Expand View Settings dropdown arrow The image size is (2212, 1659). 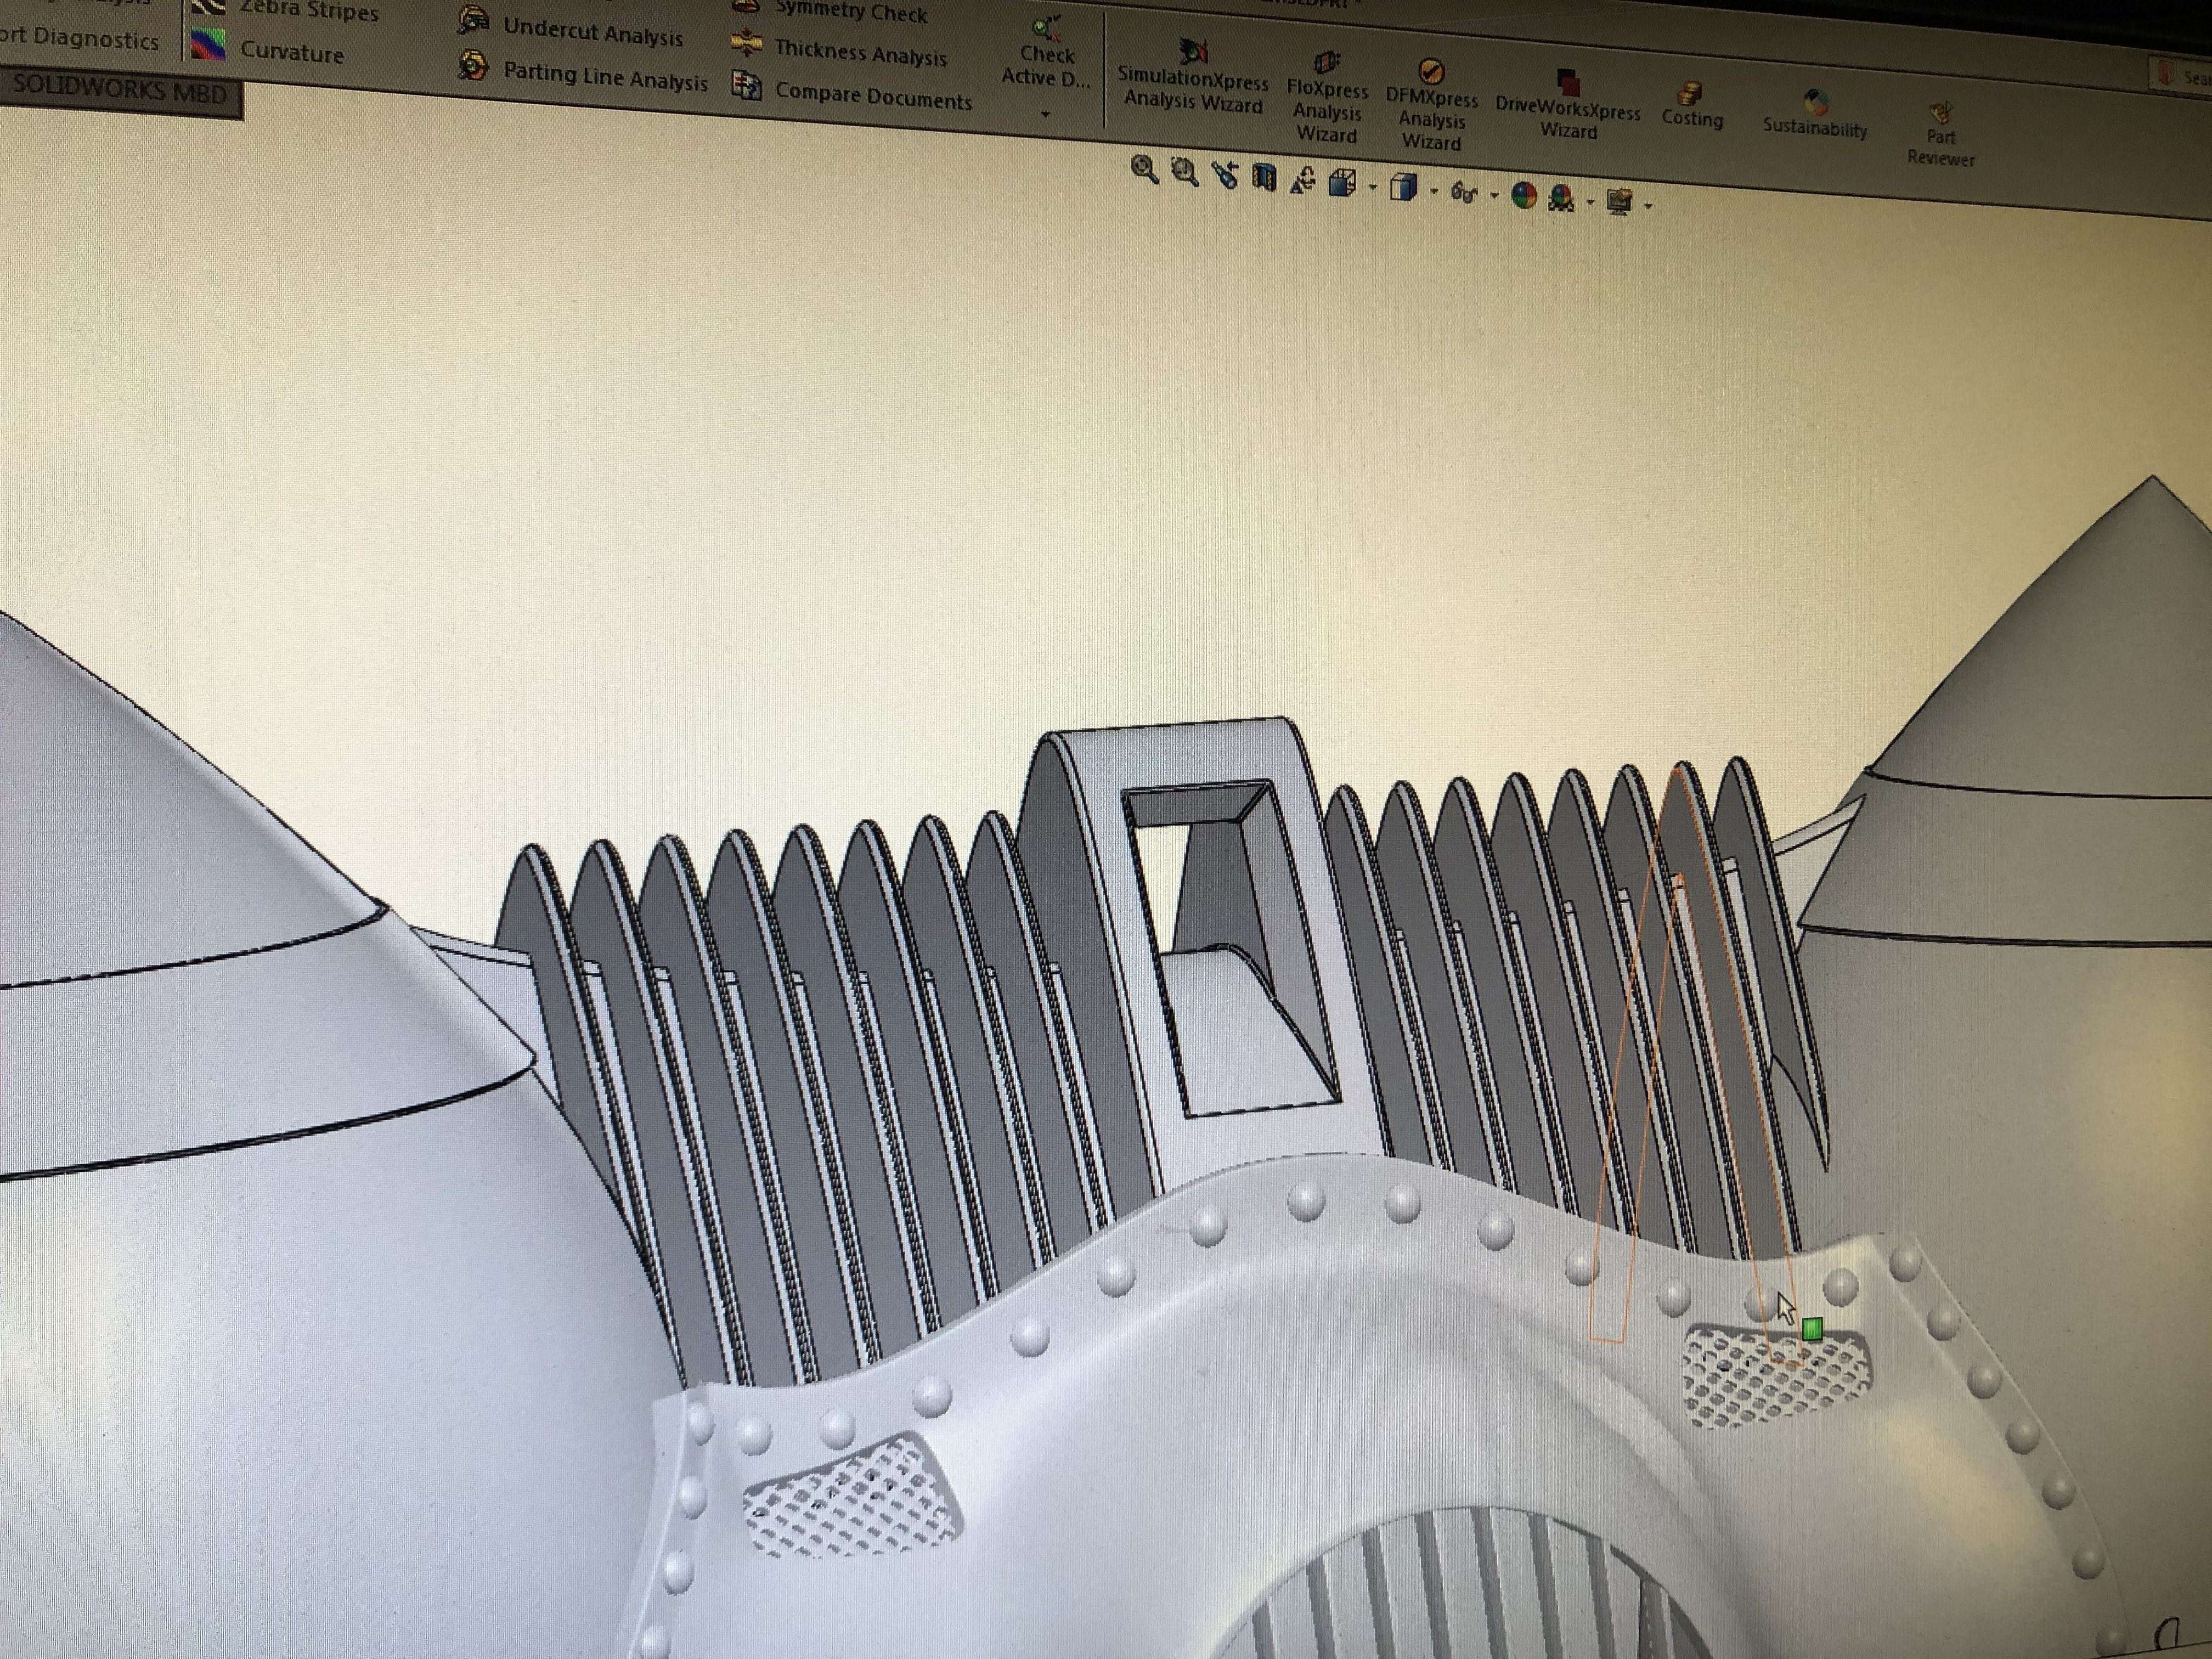click(1648, 206)
